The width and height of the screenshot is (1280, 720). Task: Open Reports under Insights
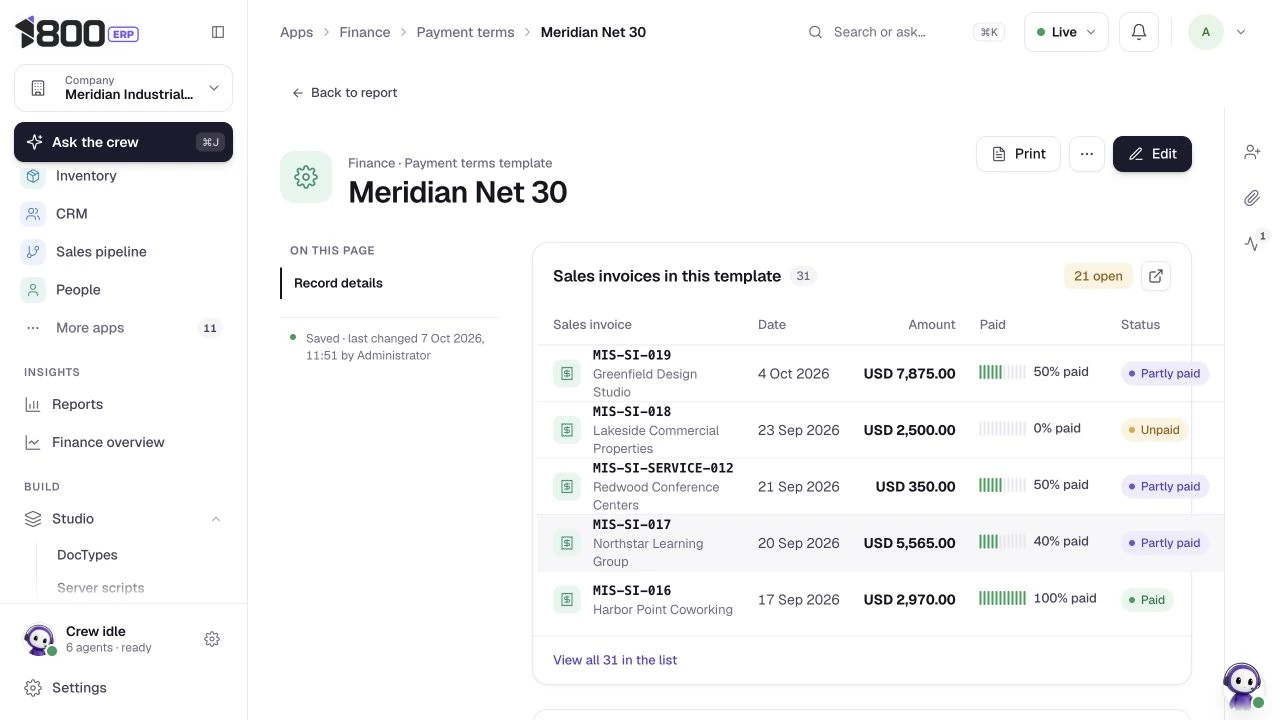123,405
